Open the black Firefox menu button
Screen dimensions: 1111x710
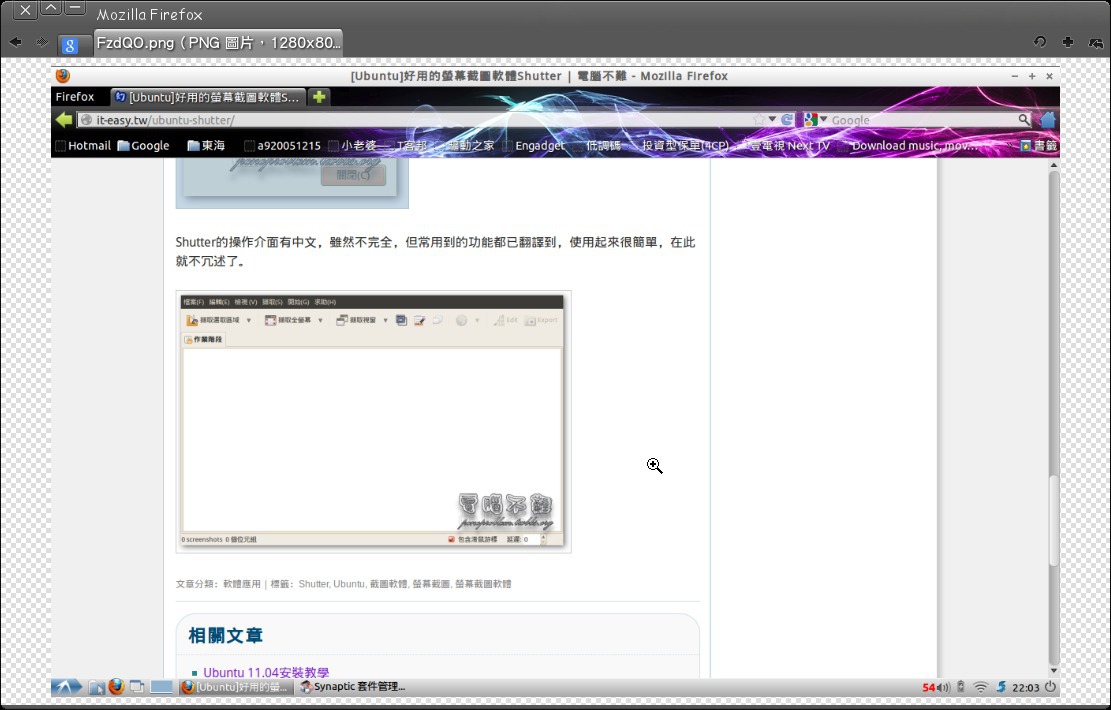click(75, 97)
